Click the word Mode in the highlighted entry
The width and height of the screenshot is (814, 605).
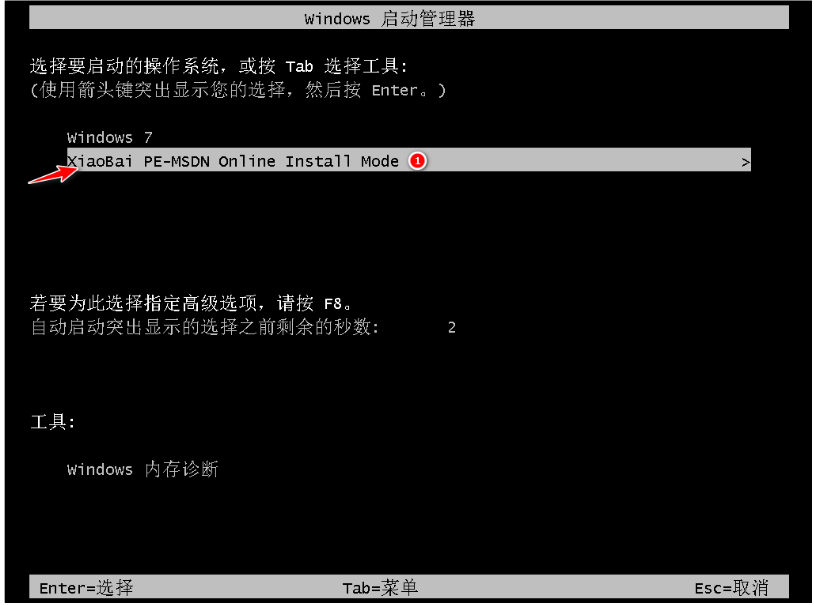(379, 161)
